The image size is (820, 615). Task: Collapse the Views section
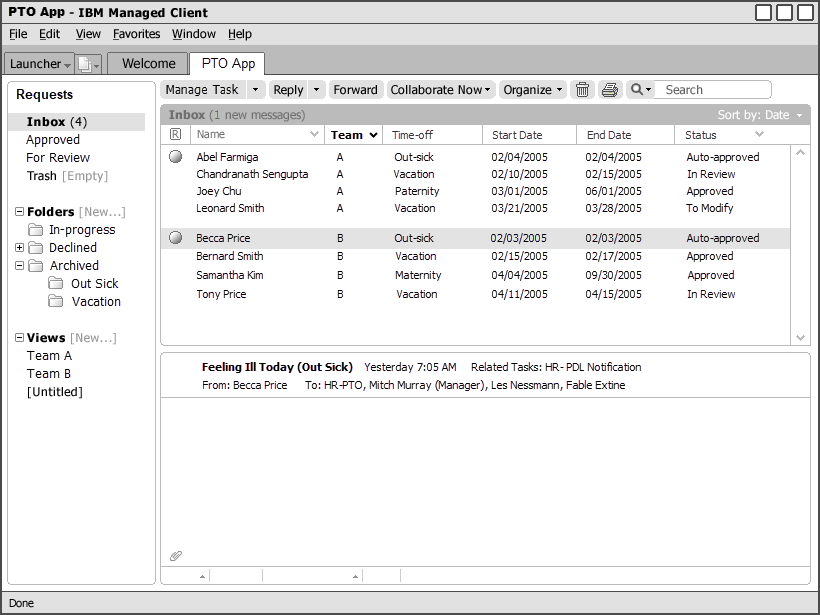19,338
